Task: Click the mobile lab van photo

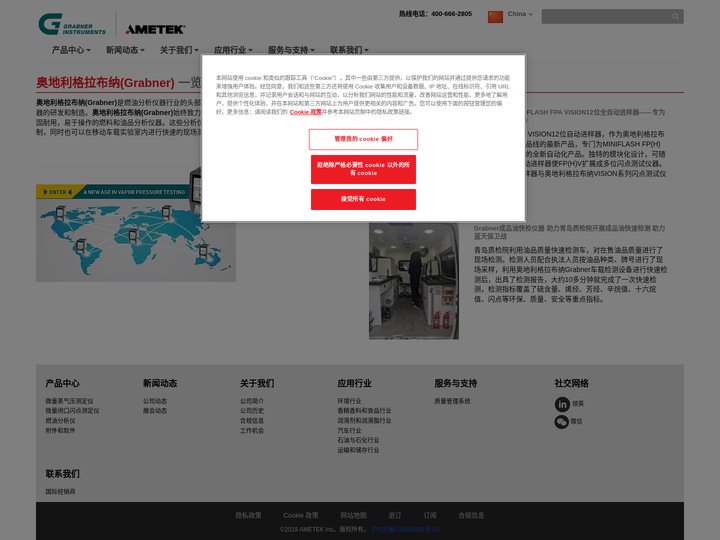Action: click(x=414, y=281)
